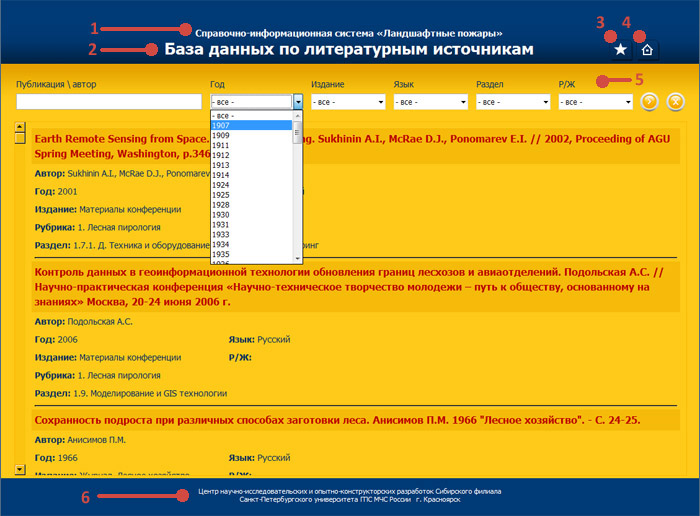Select year 1909 in the list
Image resolution: width=700 pixels, height=516 pixels.
tap(251, 135)
